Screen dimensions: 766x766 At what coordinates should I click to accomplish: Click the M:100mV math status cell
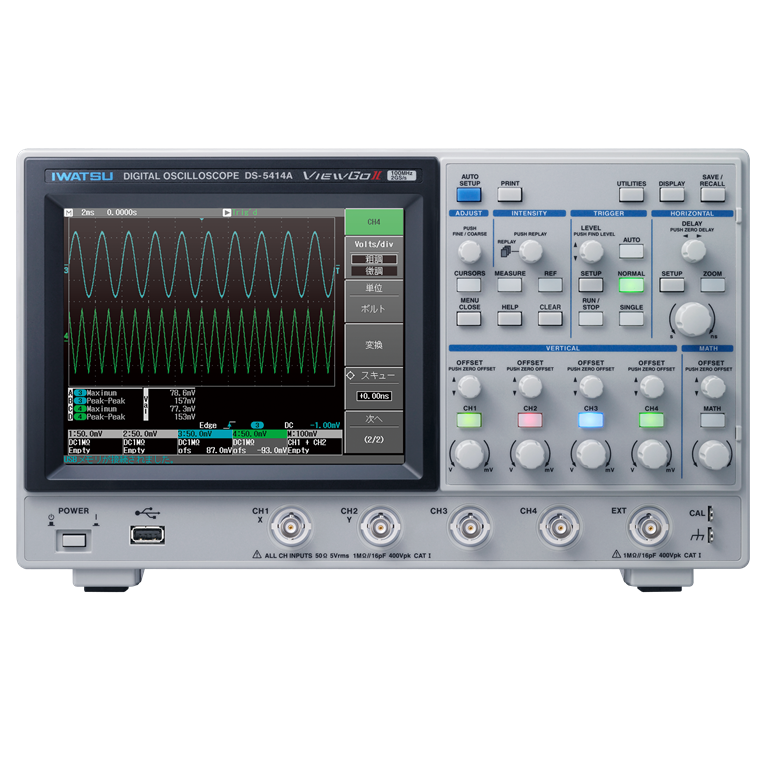(314, 434)
